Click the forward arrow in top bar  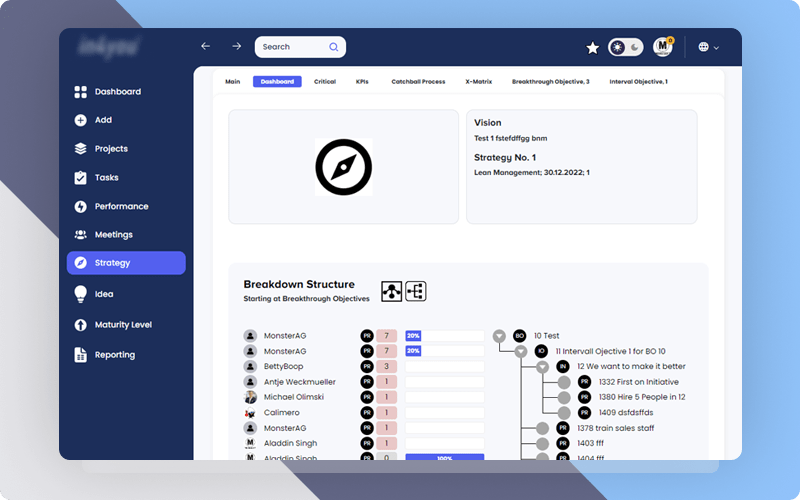236,46
